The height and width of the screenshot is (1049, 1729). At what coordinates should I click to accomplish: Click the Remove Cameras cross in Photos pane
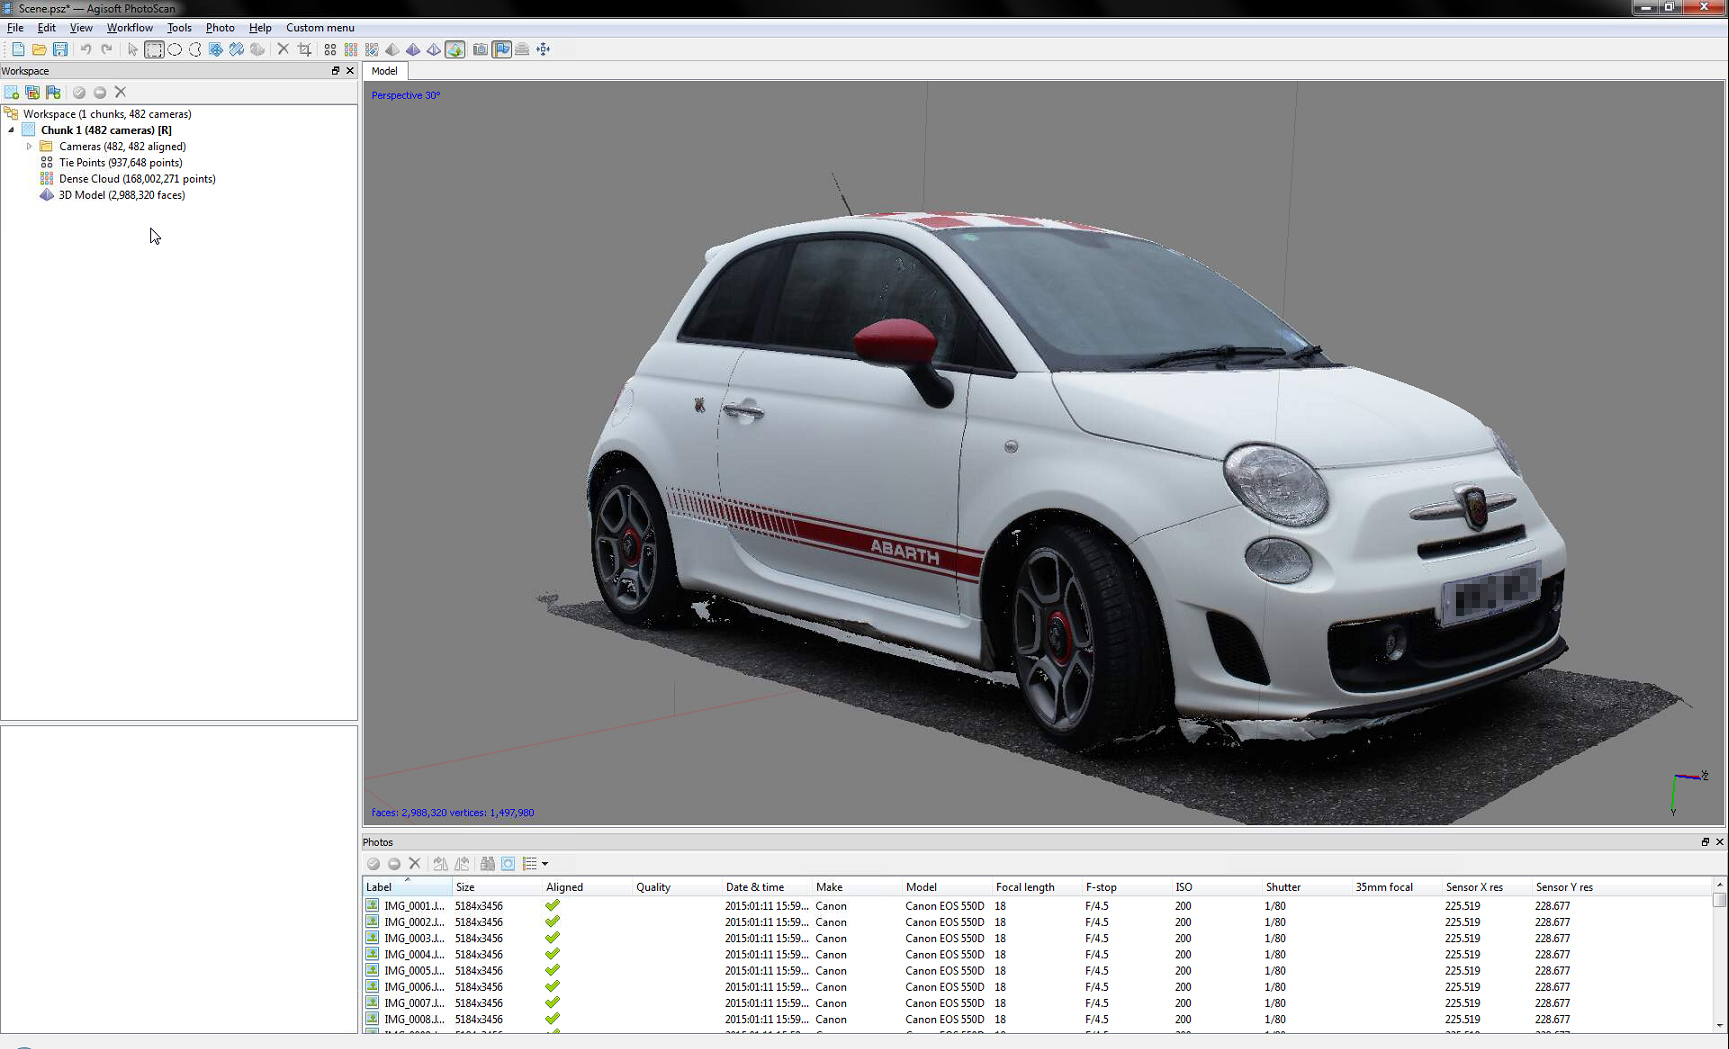coord(415,863)
